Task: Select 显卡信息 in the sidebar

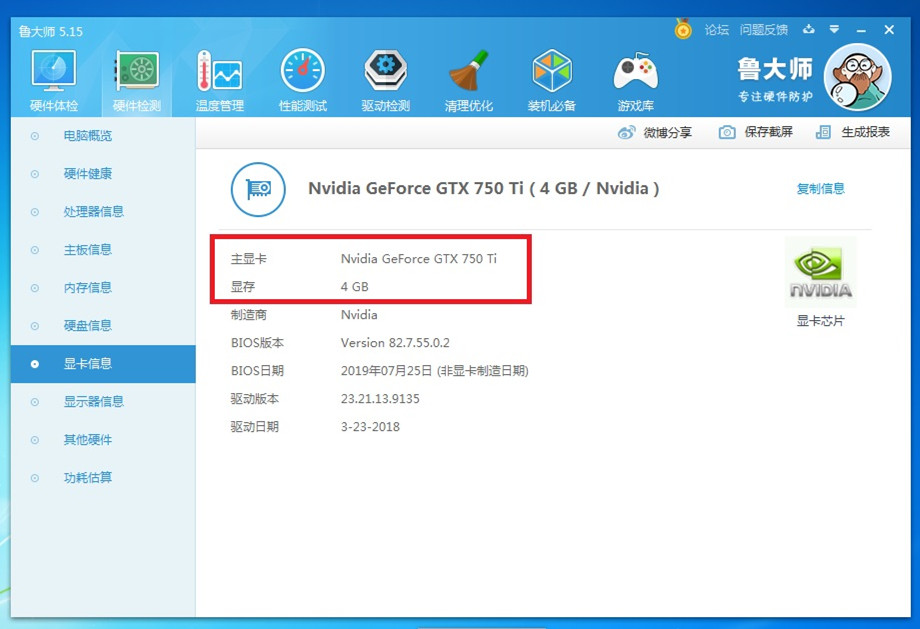Action: click(103, 364)
